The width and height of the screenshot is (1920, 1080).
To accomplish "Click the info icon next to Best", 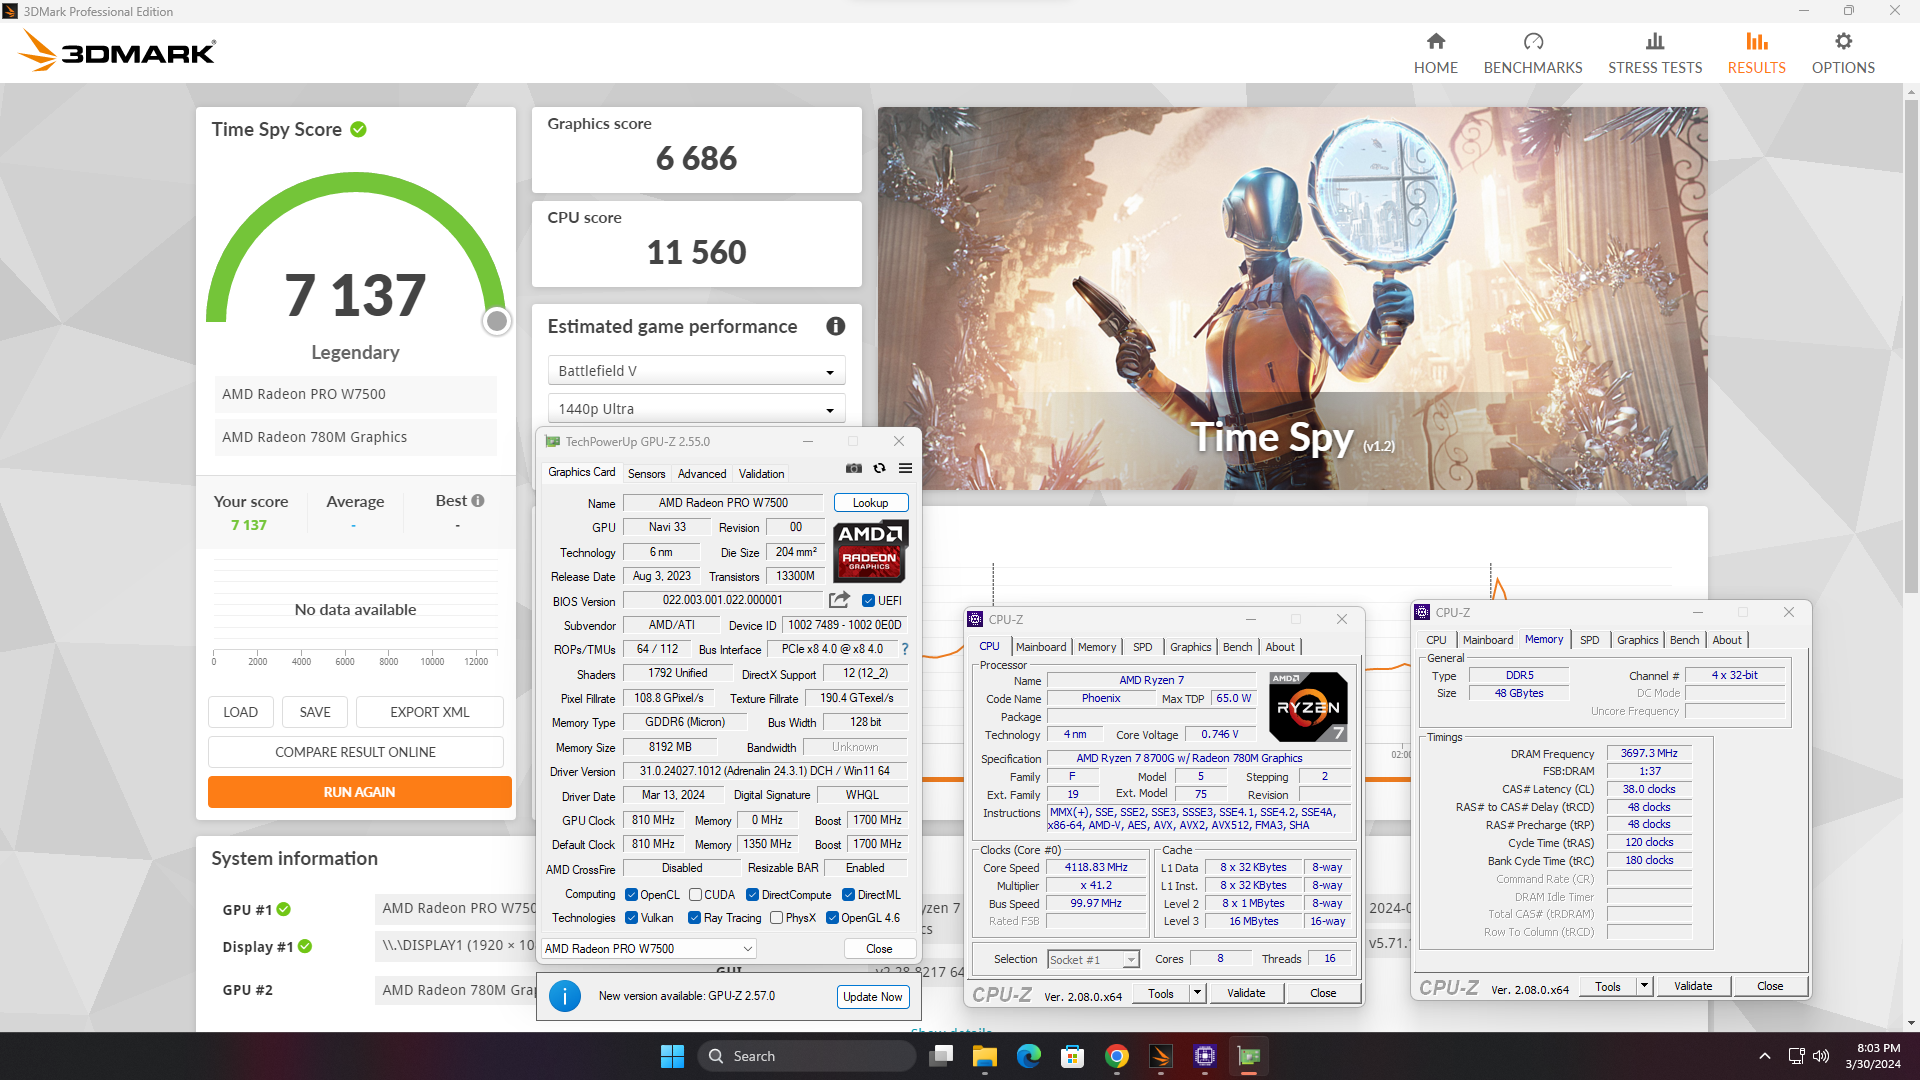I will (x=478, y=500).
